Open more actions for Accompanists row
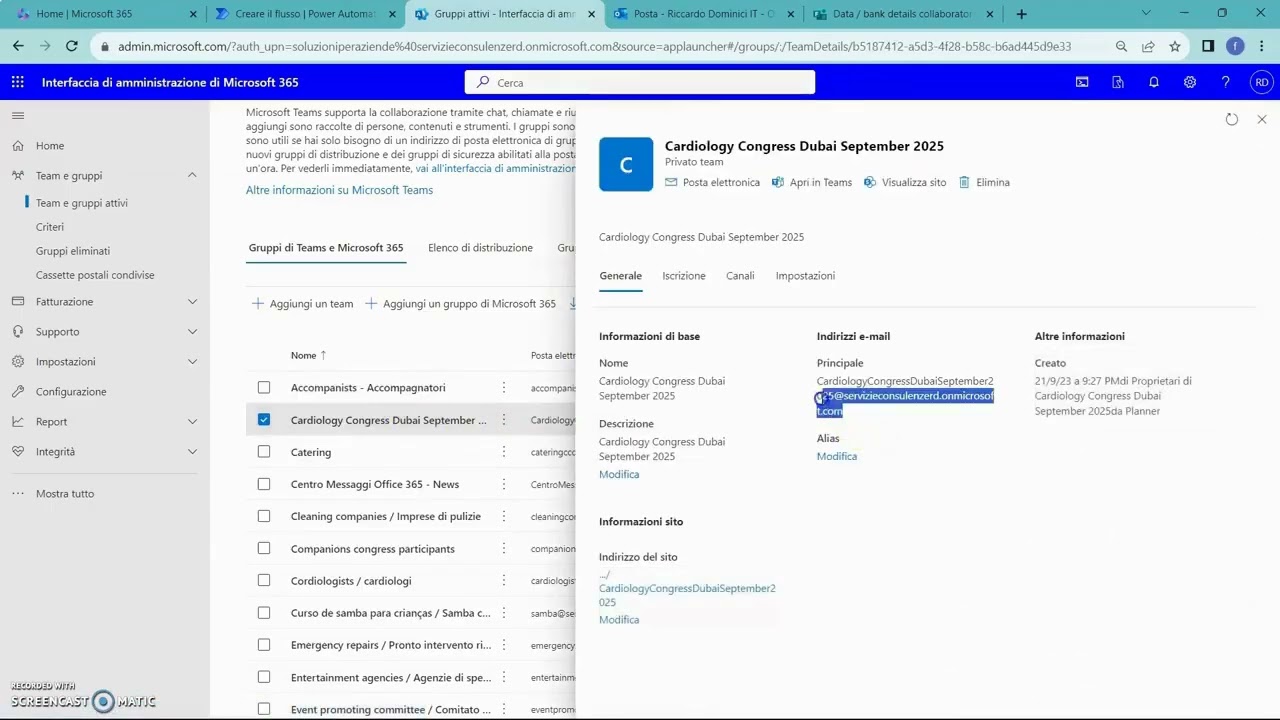This screenshot has width=1280, height=720. coord(504,387)
